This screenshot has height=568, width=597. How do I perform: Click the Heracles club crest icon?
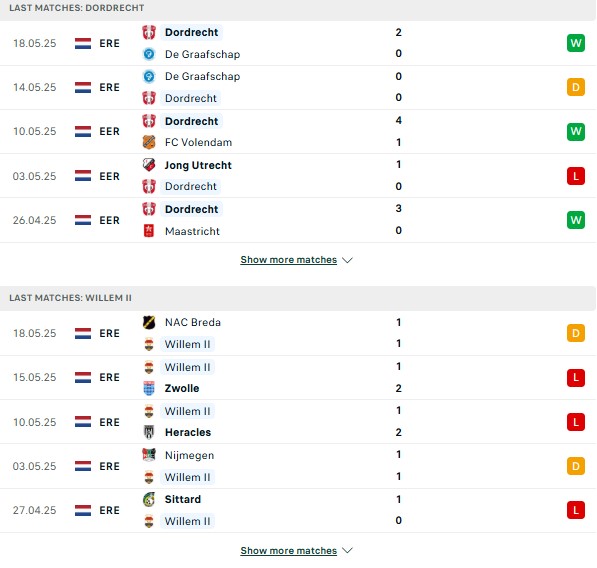[x=149, y=432]
